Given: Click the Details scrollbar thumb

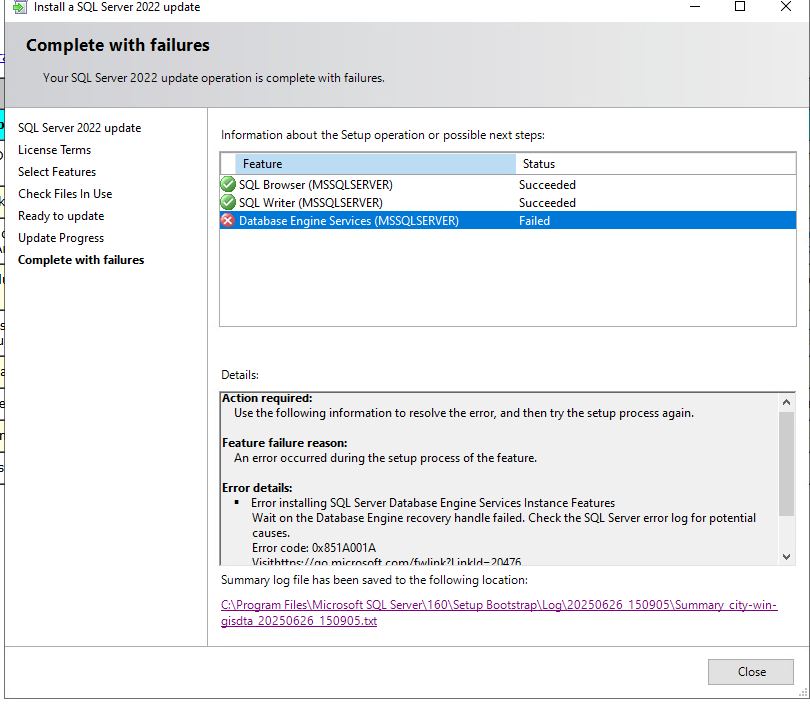Looking at the screenshot, I should coord(786,463).
